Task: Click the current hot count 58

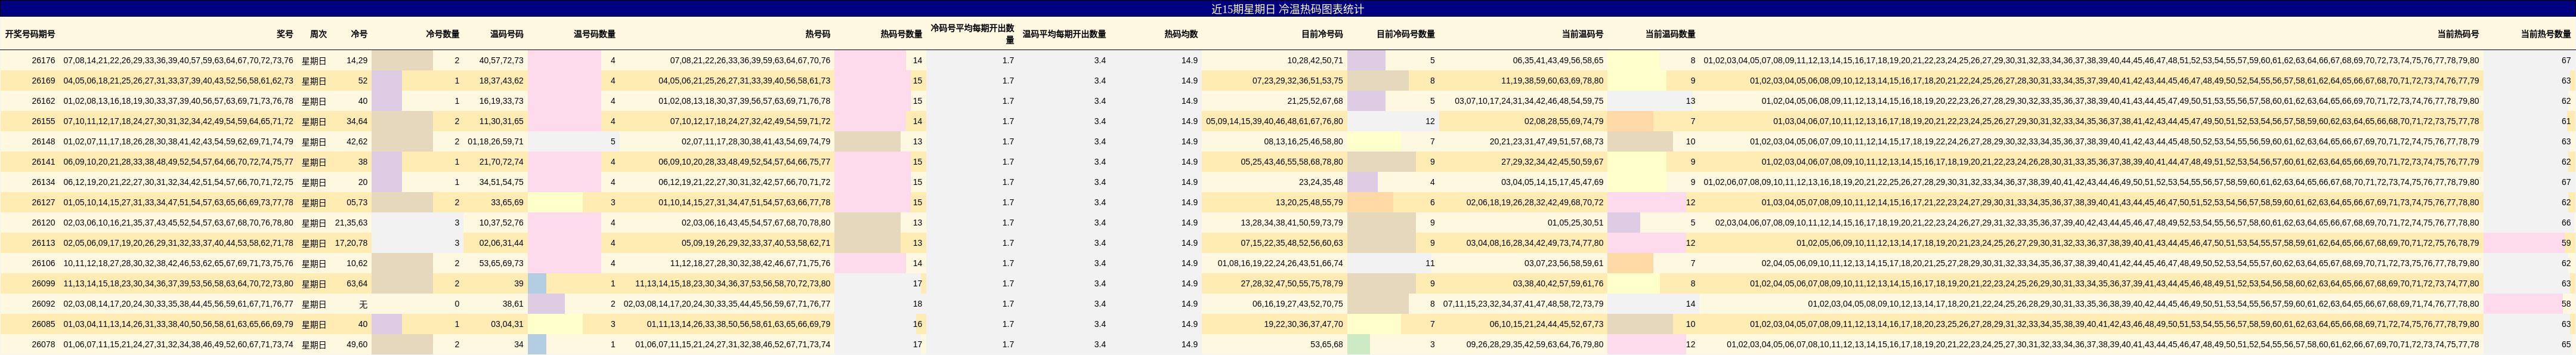Action: 2566,304
